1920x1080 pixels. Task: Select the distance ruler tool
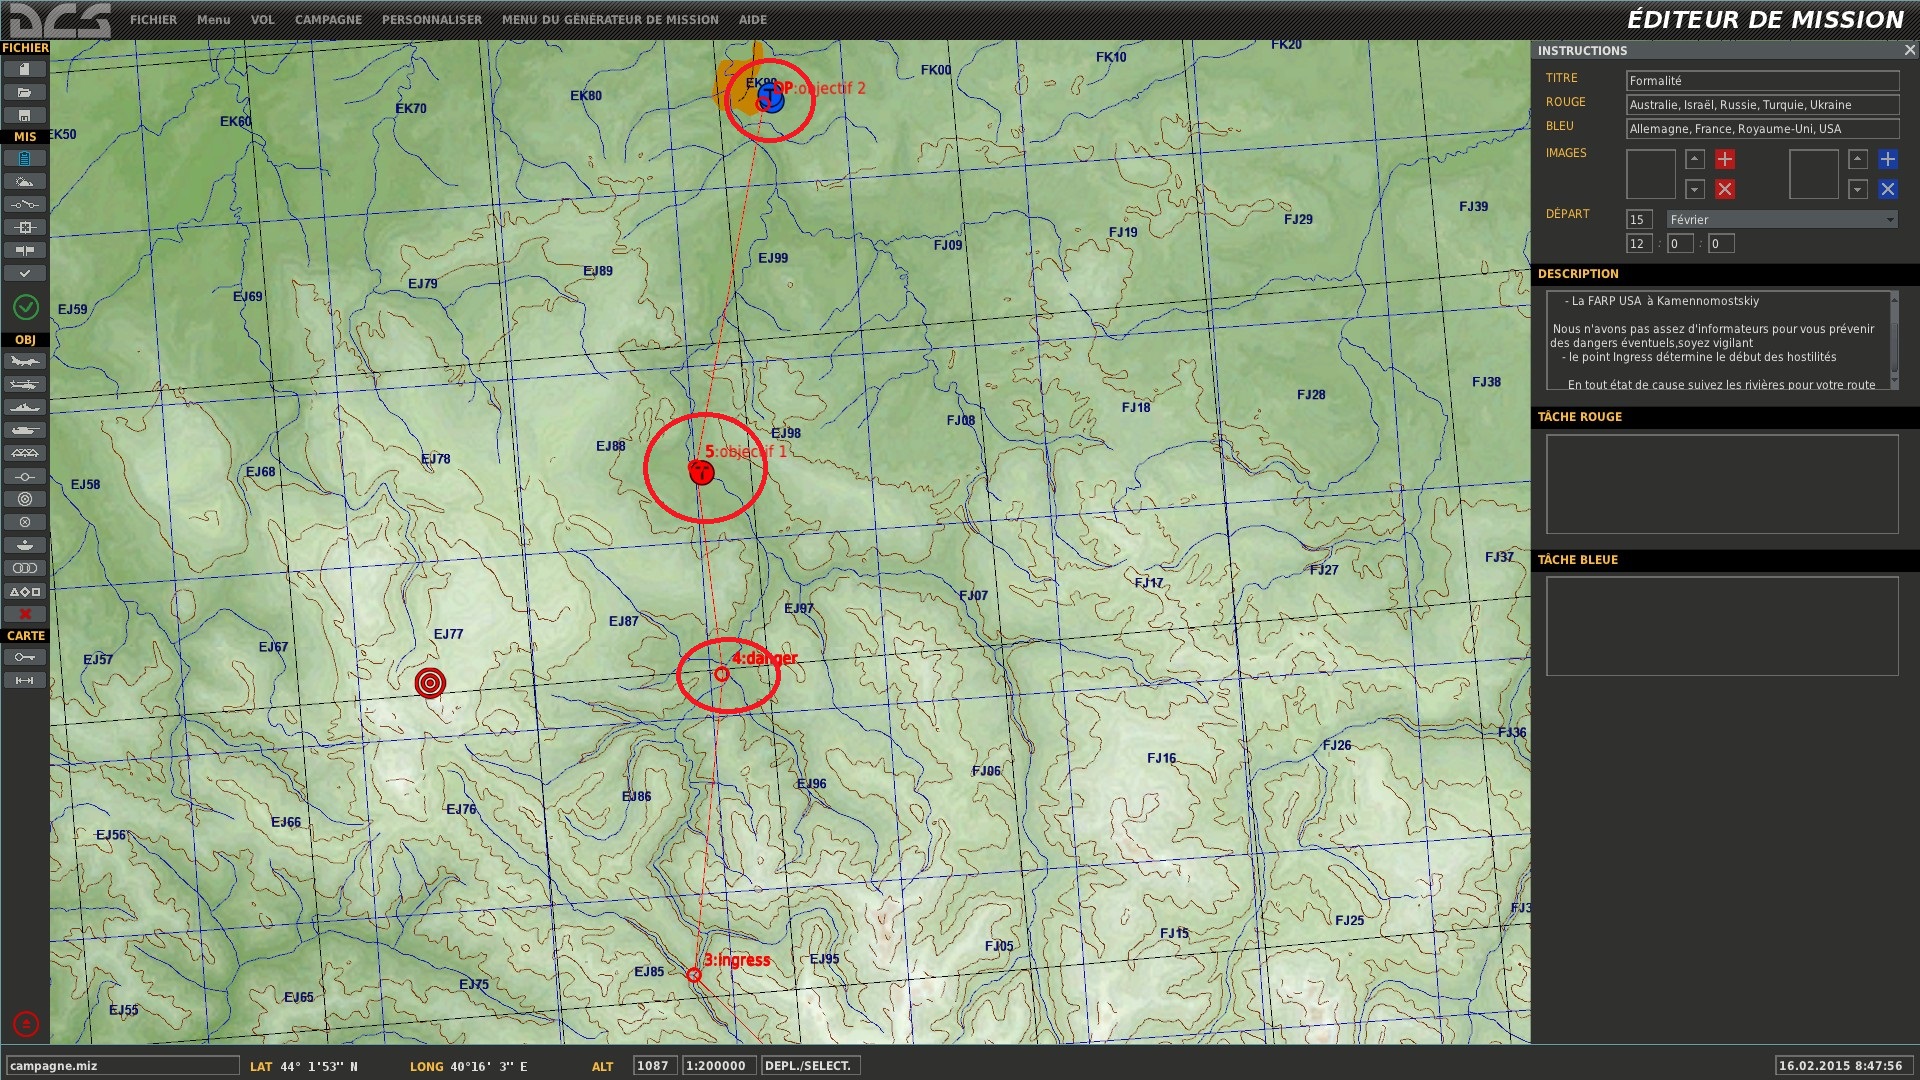click(x=25, y=680)
